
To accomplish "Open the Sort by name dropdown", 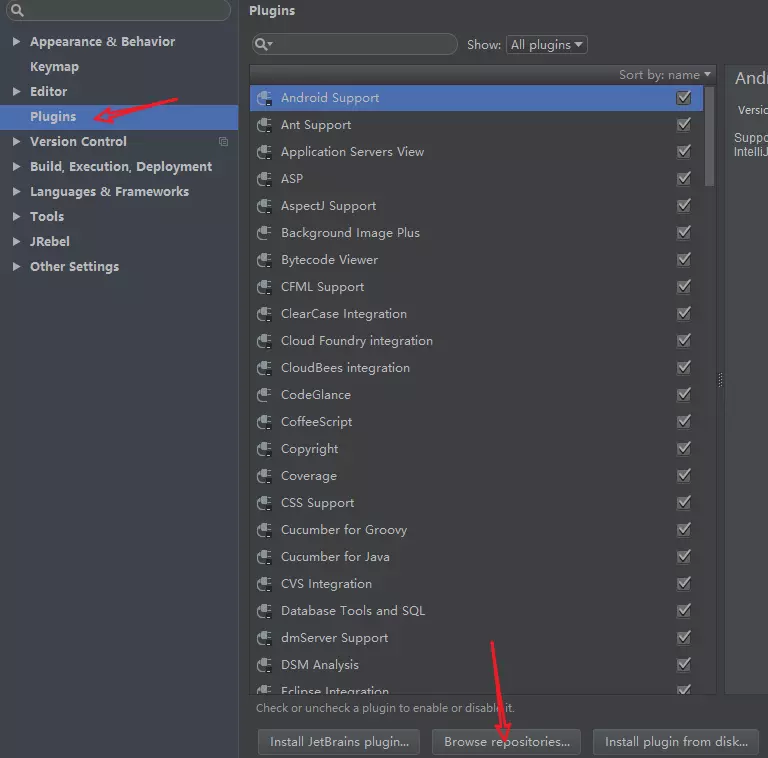I will coord(665,75).
